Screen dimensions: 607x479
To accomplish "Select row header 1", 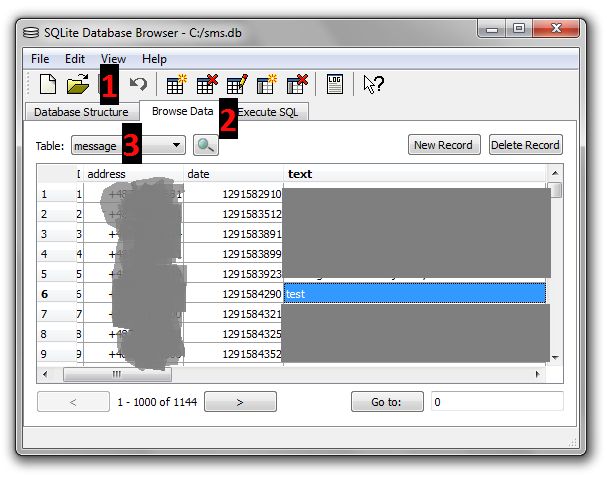I will tap(57, 194).
